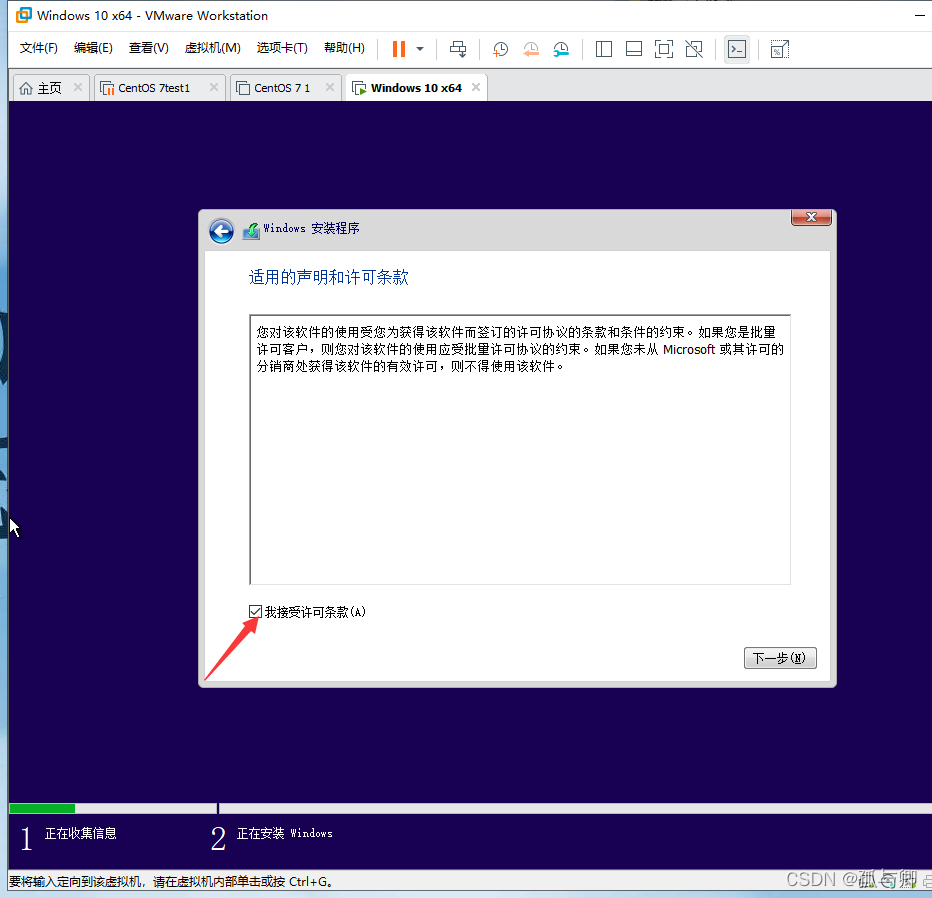Open the 查看(V) menu

[x=149, y=48]
